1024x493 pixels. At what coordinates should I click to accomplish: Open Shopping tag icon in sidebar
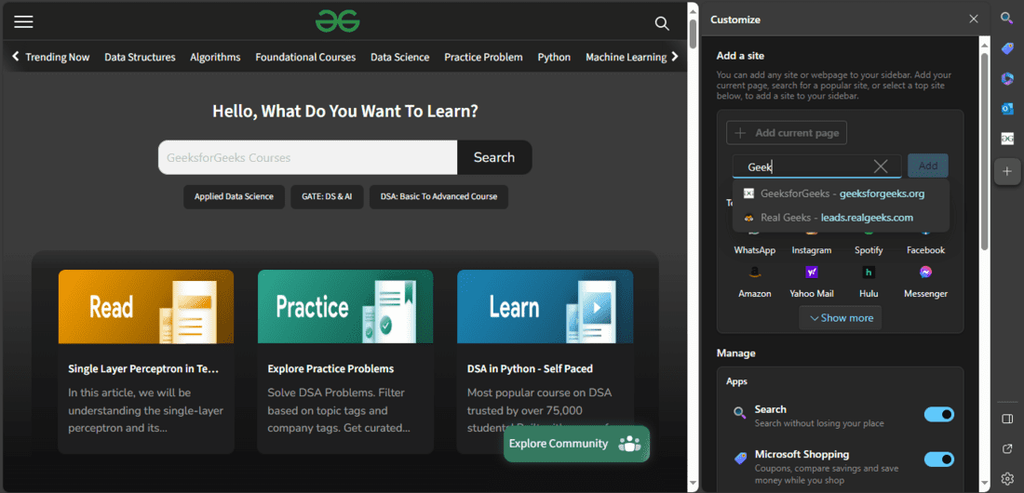coord(1007,48)
